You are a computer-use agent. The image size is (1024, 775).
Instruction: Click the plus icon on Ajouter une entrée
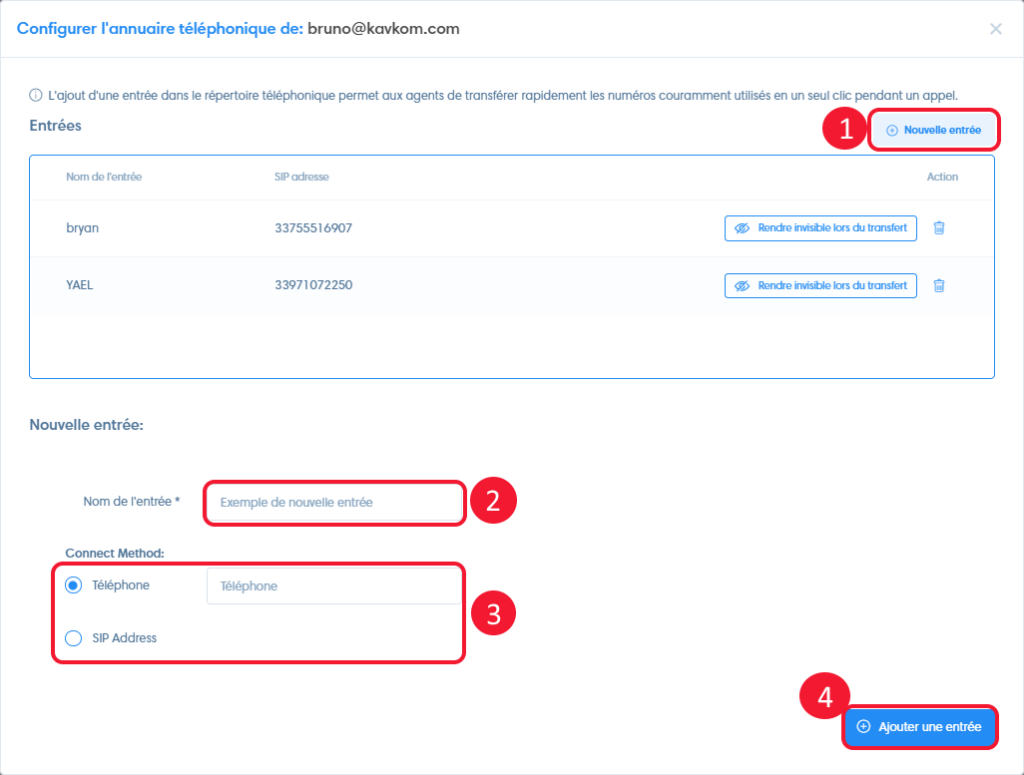(x=862, y=727)
